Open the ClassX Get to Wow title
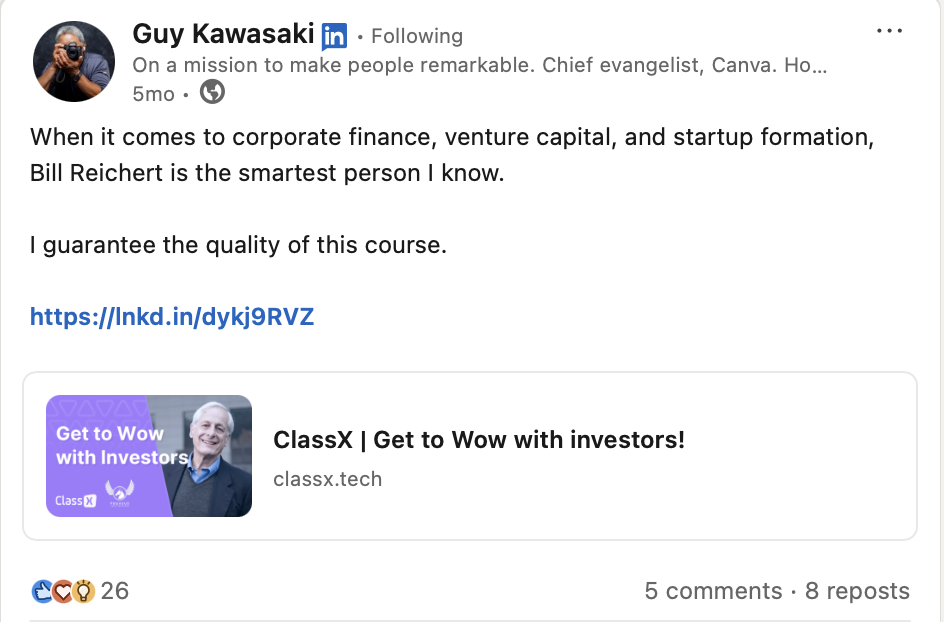Image resolution: width=944 pixels, height=622 pixels. (479, 440)
